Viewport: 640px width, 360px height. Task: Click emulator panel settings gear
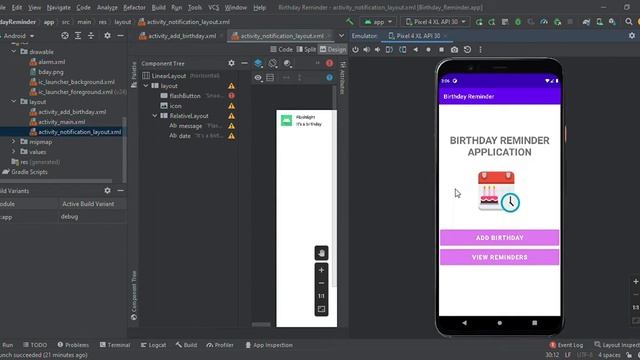pyautogui.click(x=632, y=36)
